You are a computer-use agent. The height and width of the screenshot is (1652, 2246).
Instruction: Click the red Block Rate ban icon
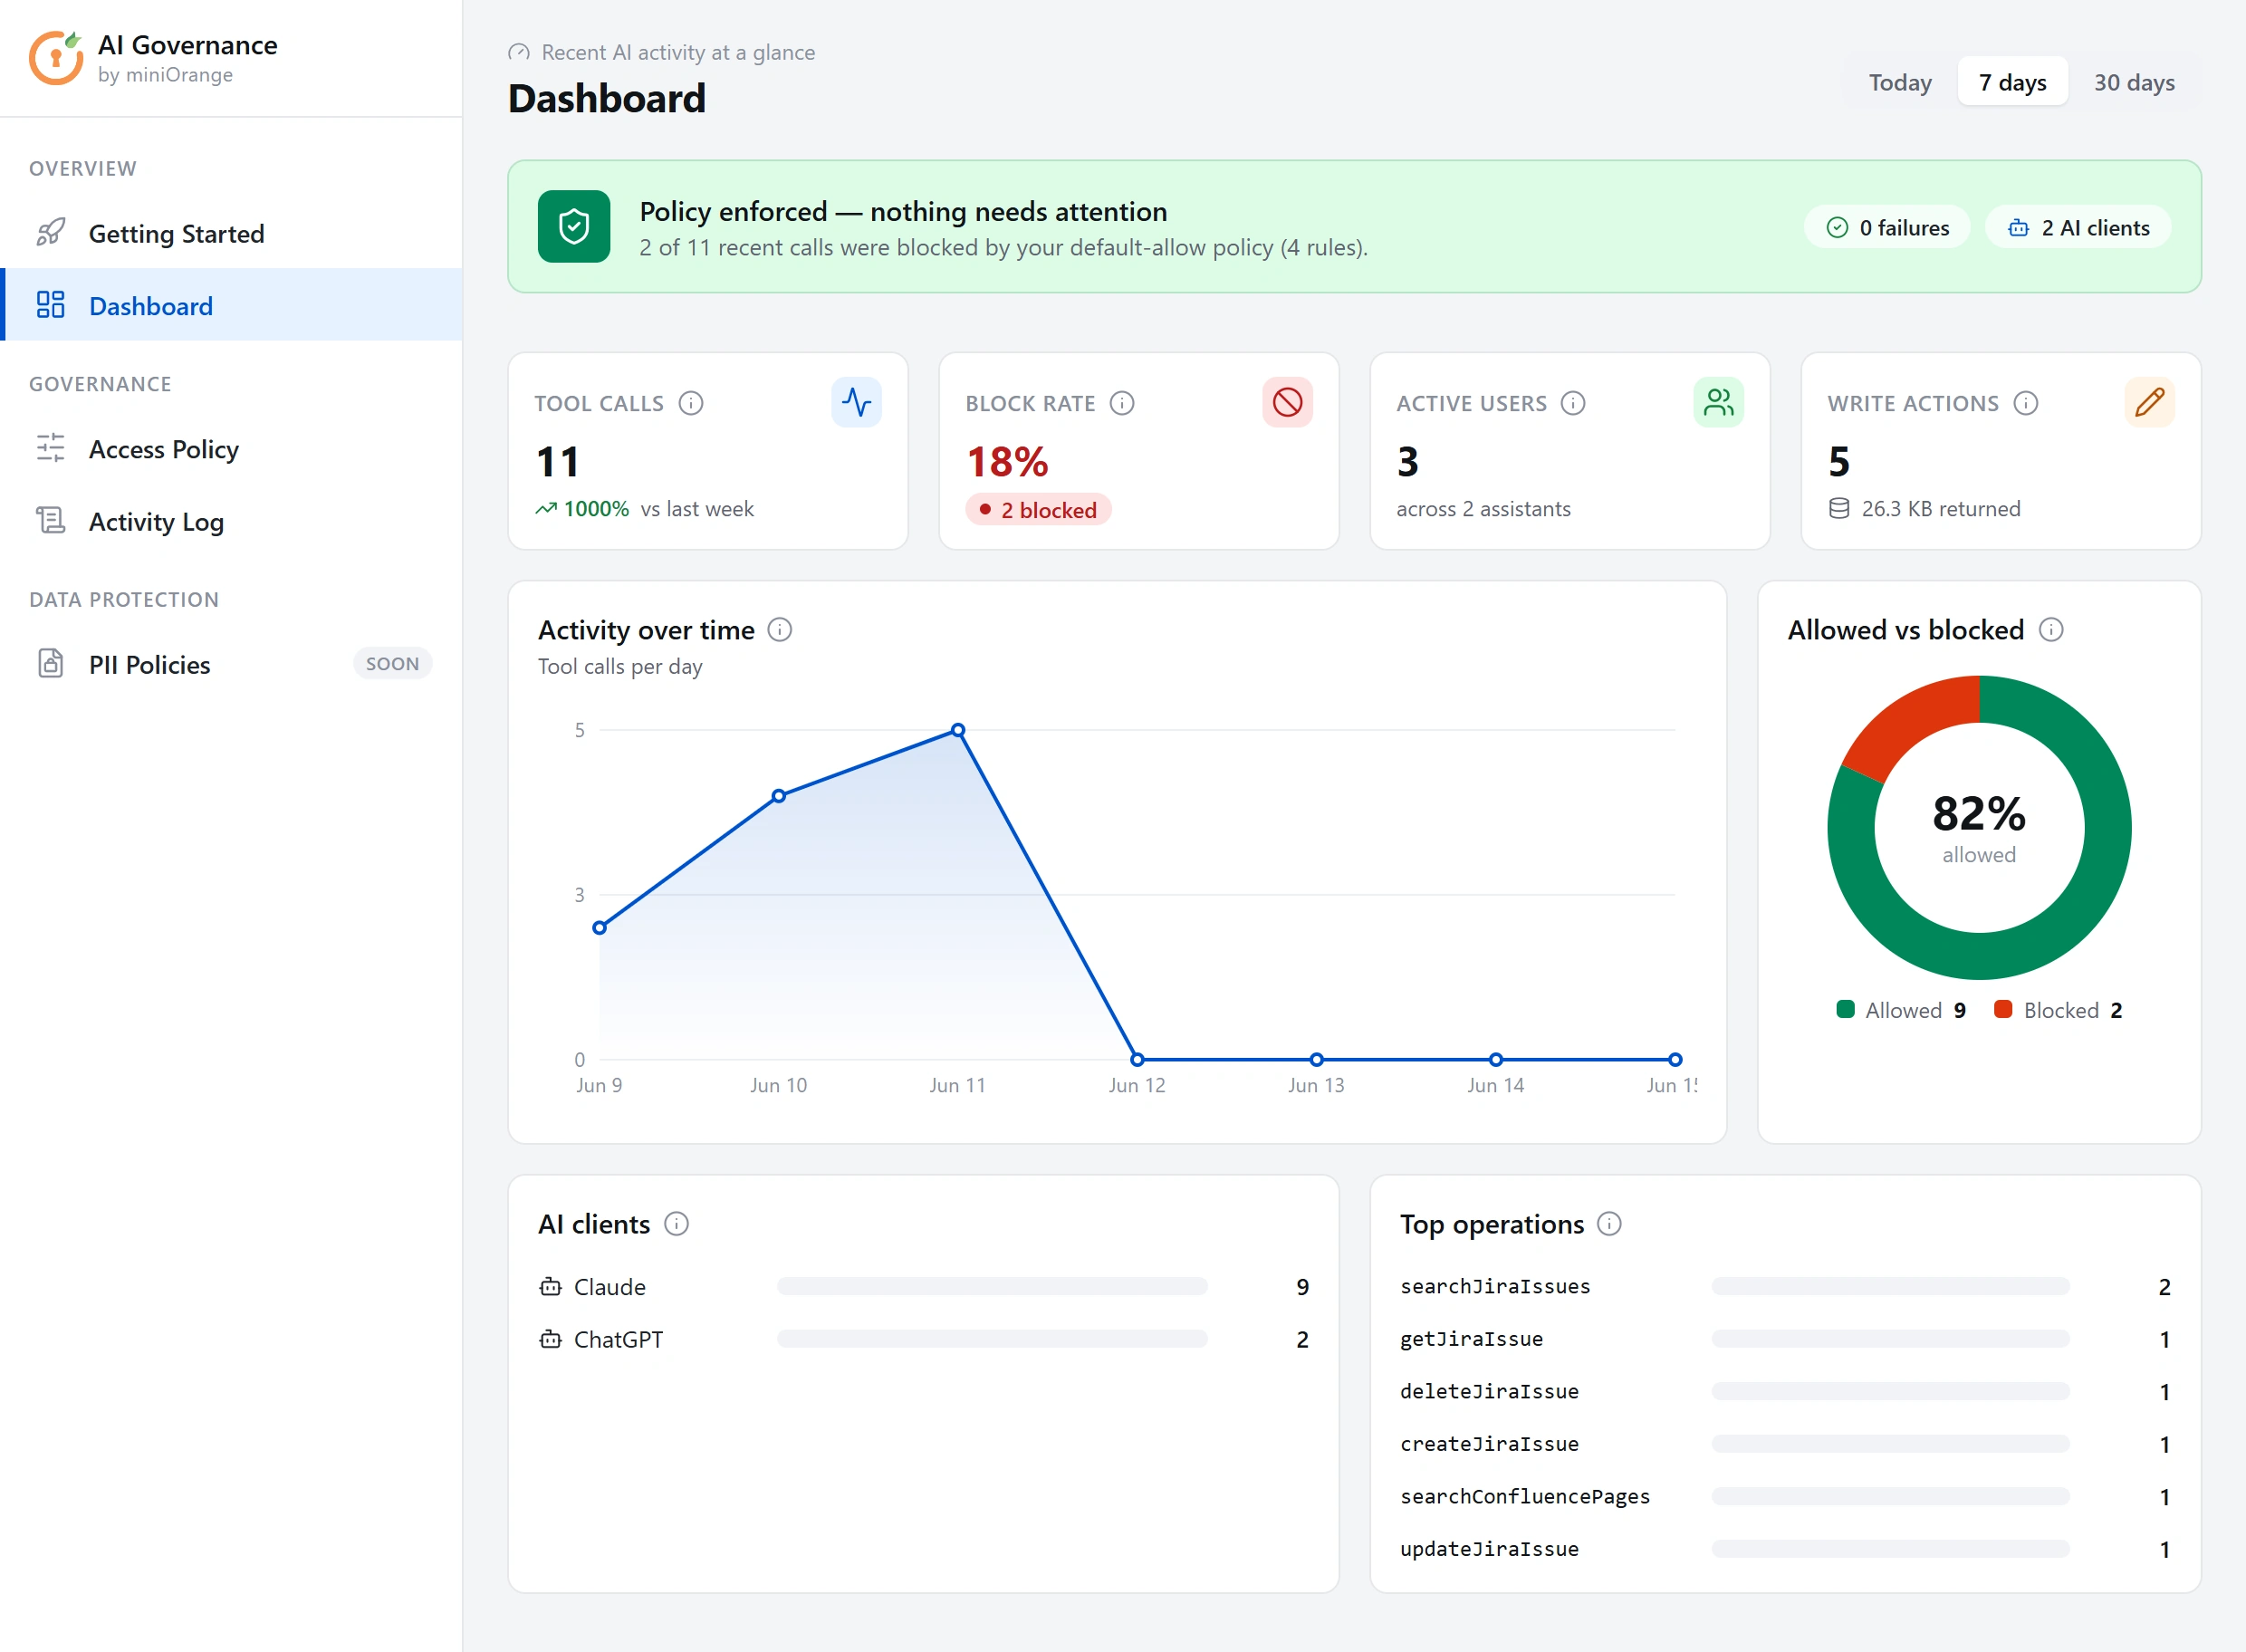coord(1288,402)
